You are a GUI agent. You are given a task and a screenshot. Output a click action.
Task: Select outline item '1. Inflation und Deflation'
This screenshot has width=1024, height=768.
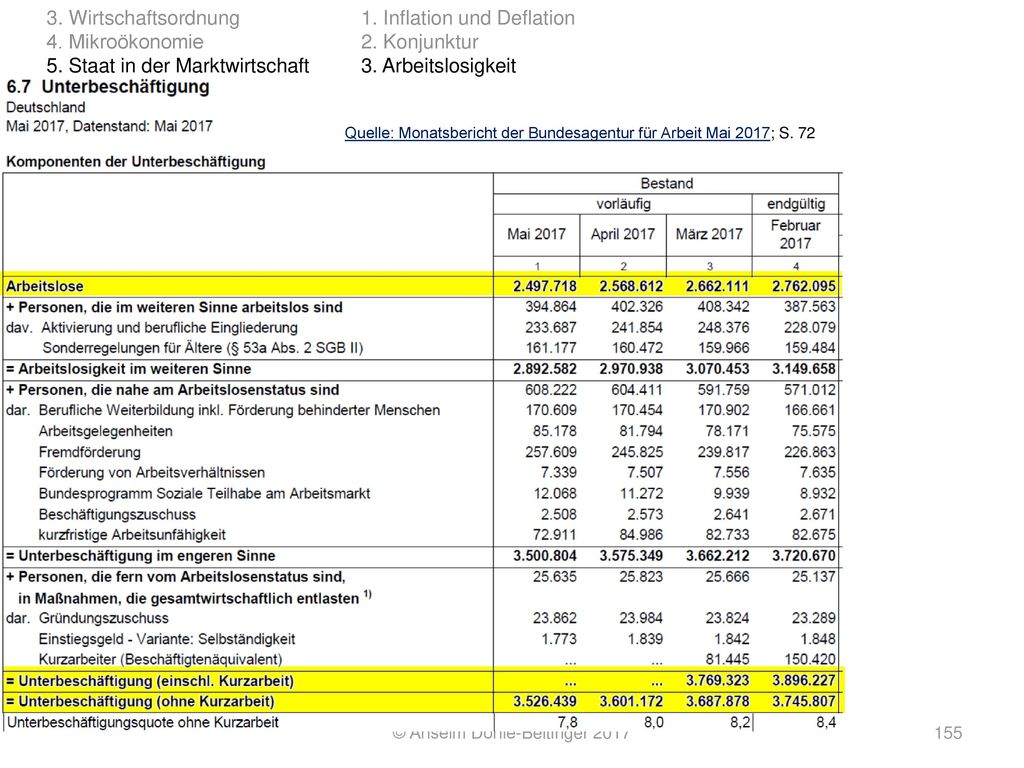coord(468,18)
